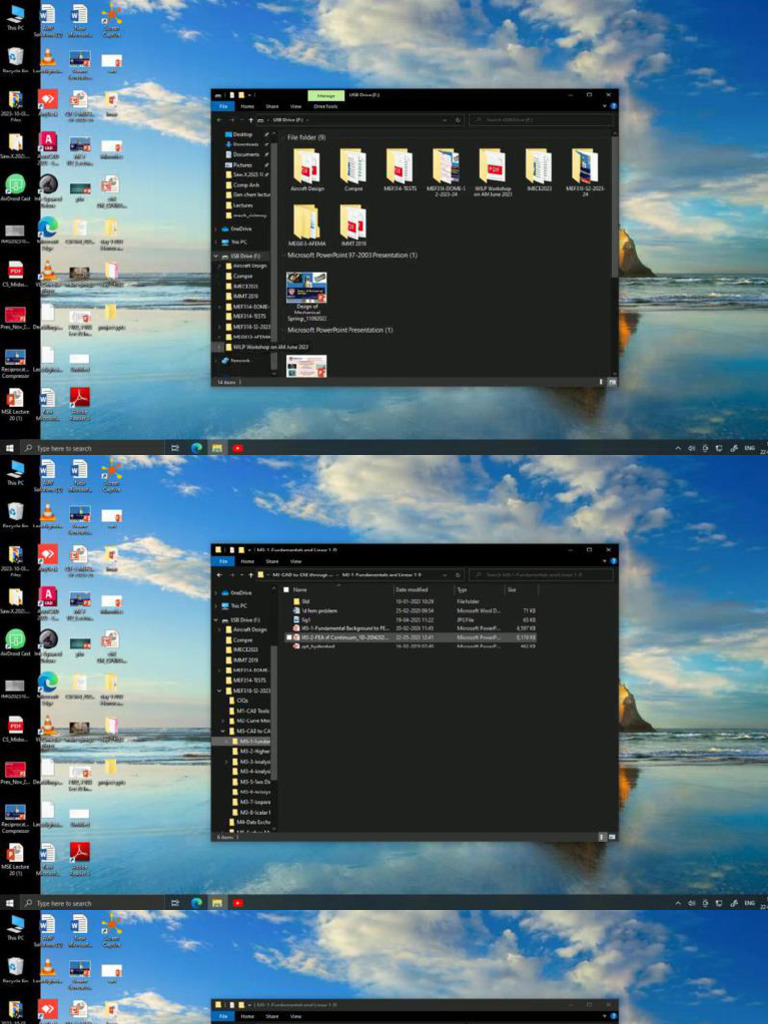
Task: Go back using arrow in USB Drive window
Action: point(219,120)
